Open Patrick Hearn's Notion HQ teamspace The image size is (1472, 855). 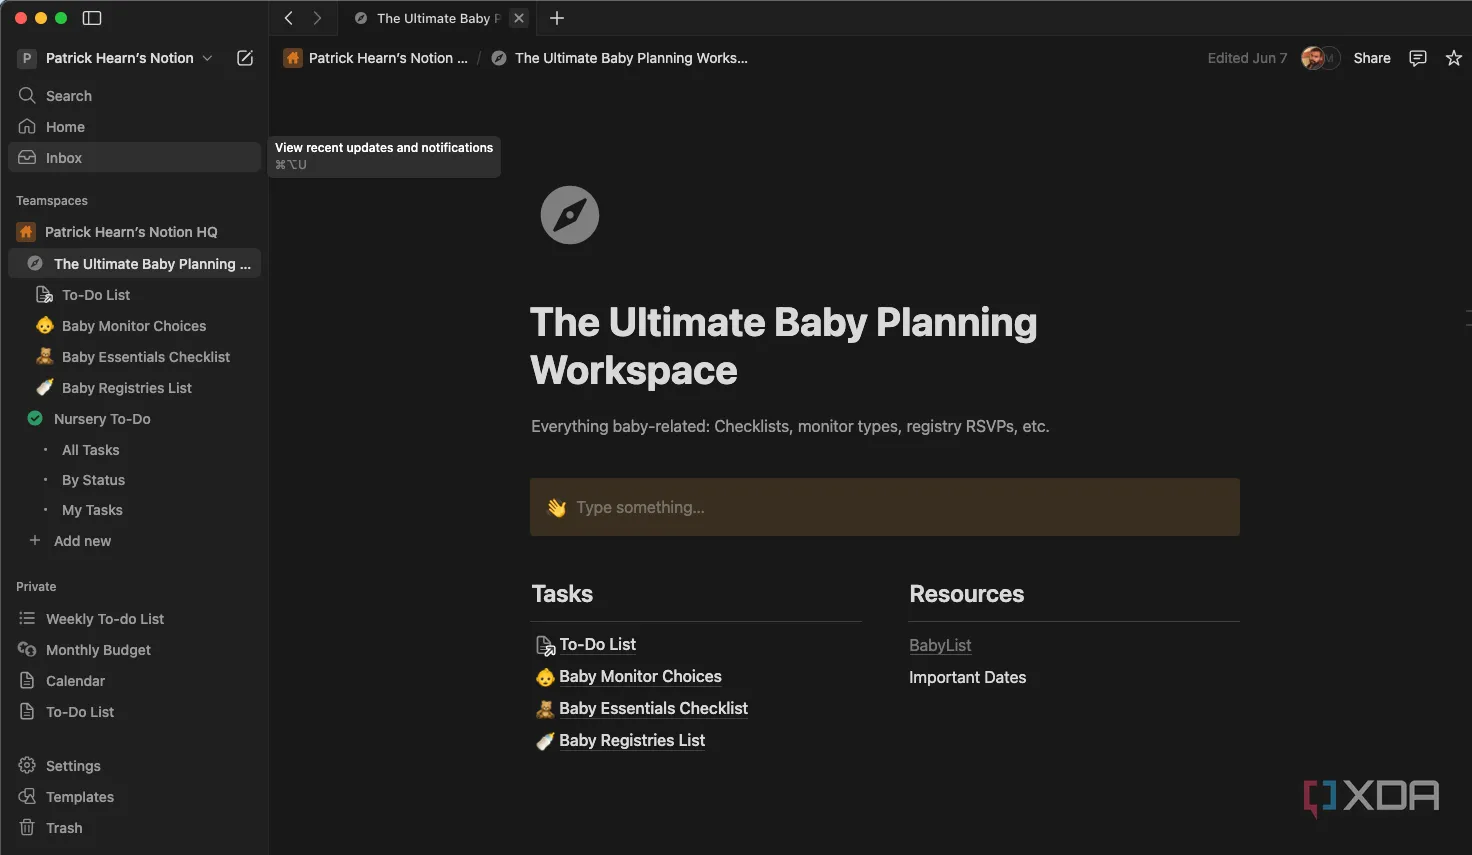tap(134, 232)
